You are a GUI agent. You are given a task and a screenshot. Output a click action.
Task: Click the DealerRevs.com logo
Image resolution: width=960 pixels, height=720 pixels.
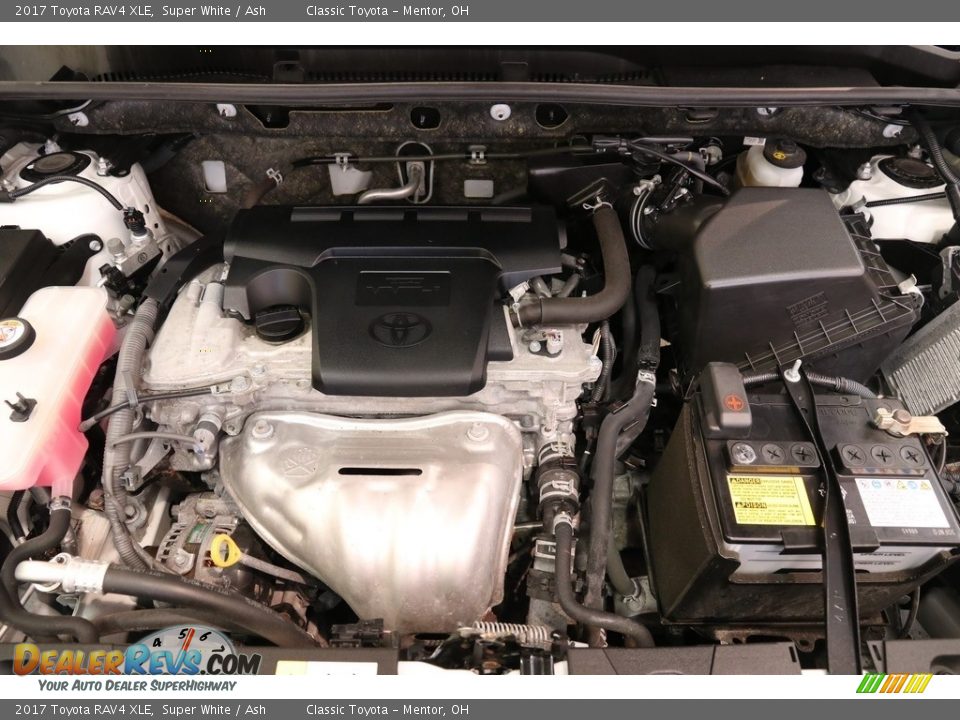click(136, 661)
